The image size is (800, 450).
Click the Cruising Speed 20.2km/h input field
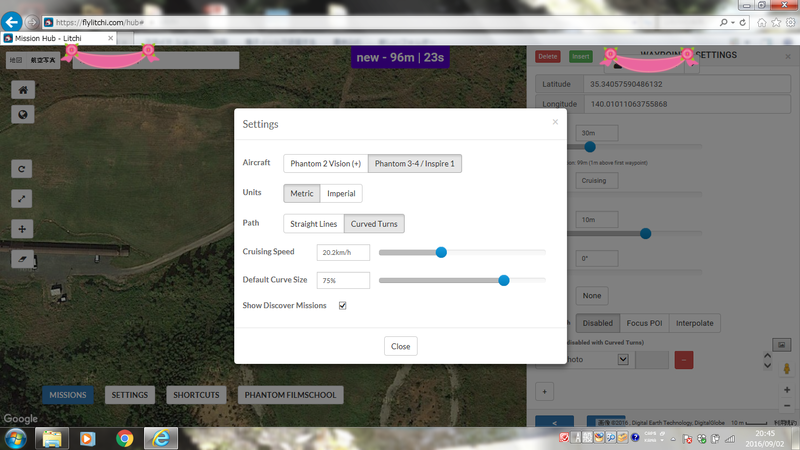pos(343,252)
